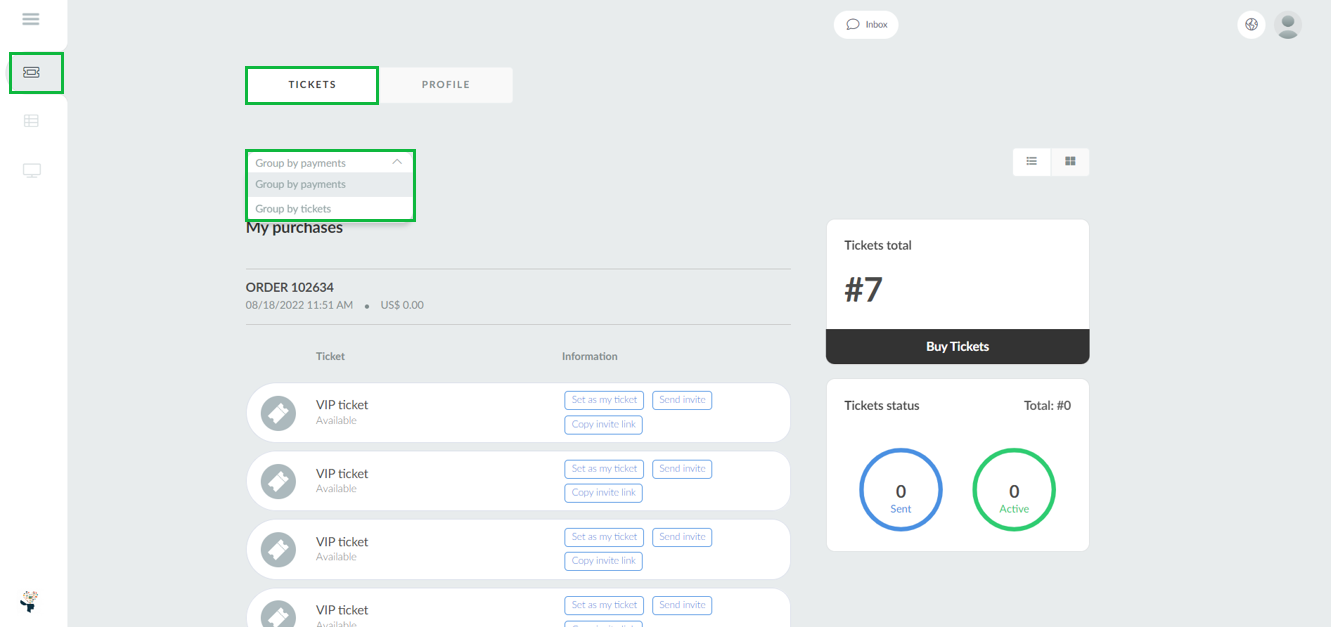The width and height of the screenshot is (1331, 627).
Task: Select Group by tickets option
Action: 330,209
